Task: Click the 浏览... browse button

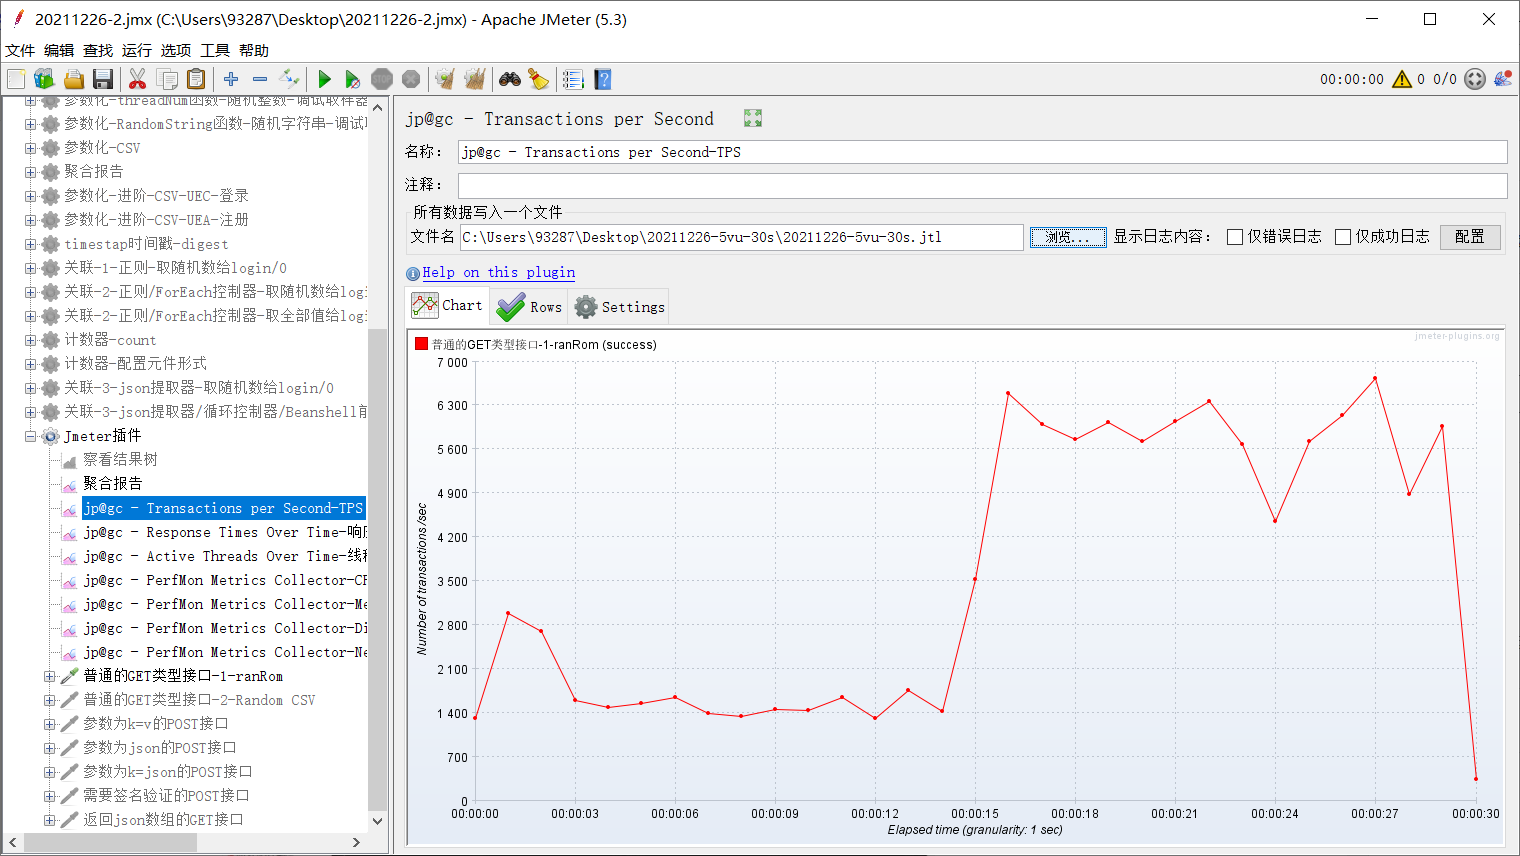Action: (x=1068, y=237)
